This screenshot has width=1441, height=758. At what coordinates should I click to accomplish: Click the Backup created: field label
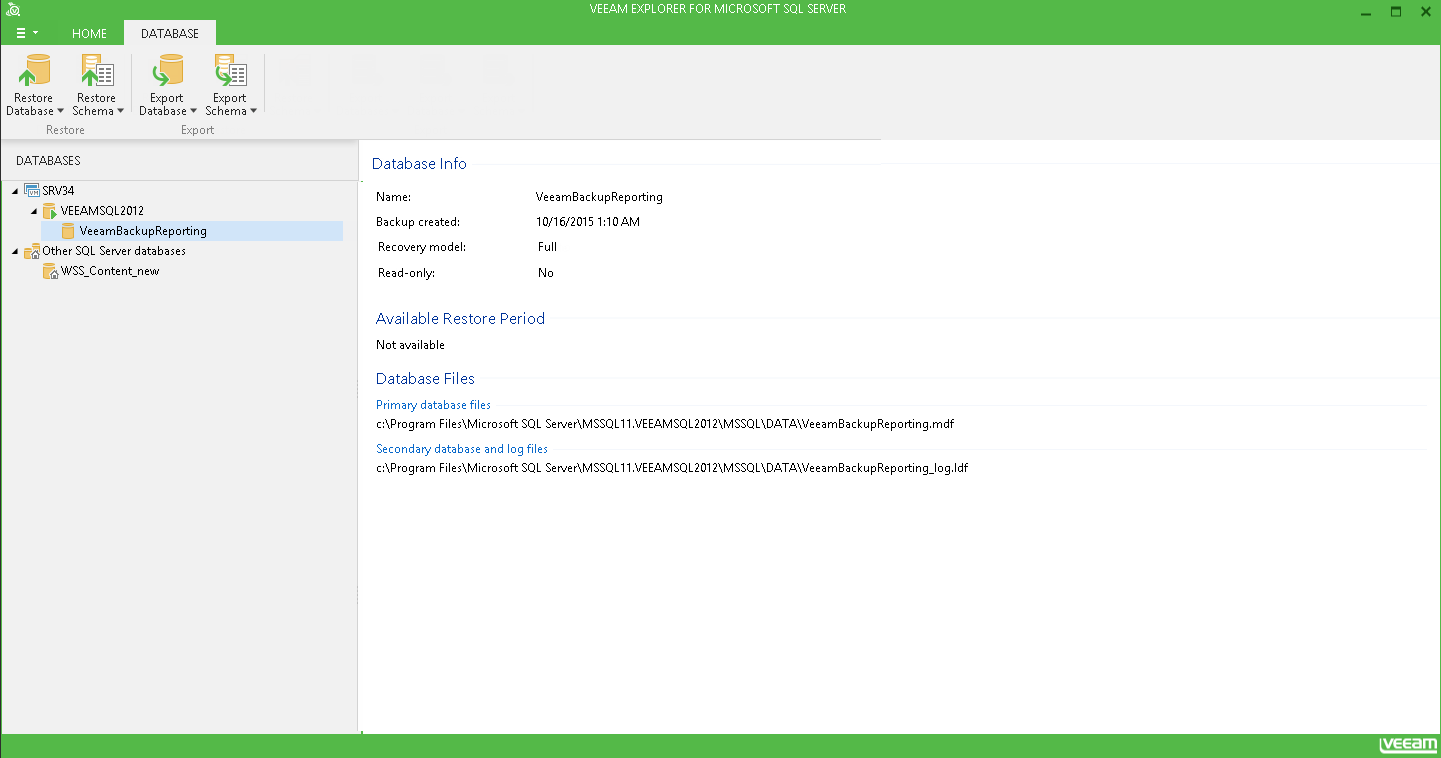[418, 222]
